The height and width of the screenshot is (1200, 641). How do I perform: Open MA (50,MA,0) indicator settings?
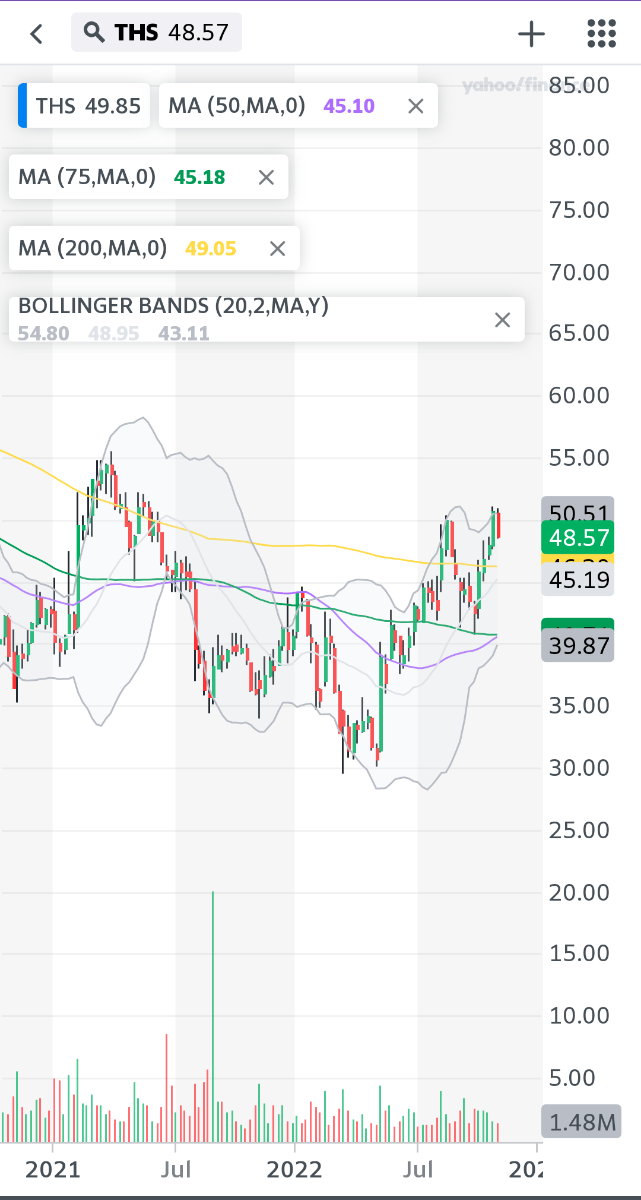tap(237, 106)
